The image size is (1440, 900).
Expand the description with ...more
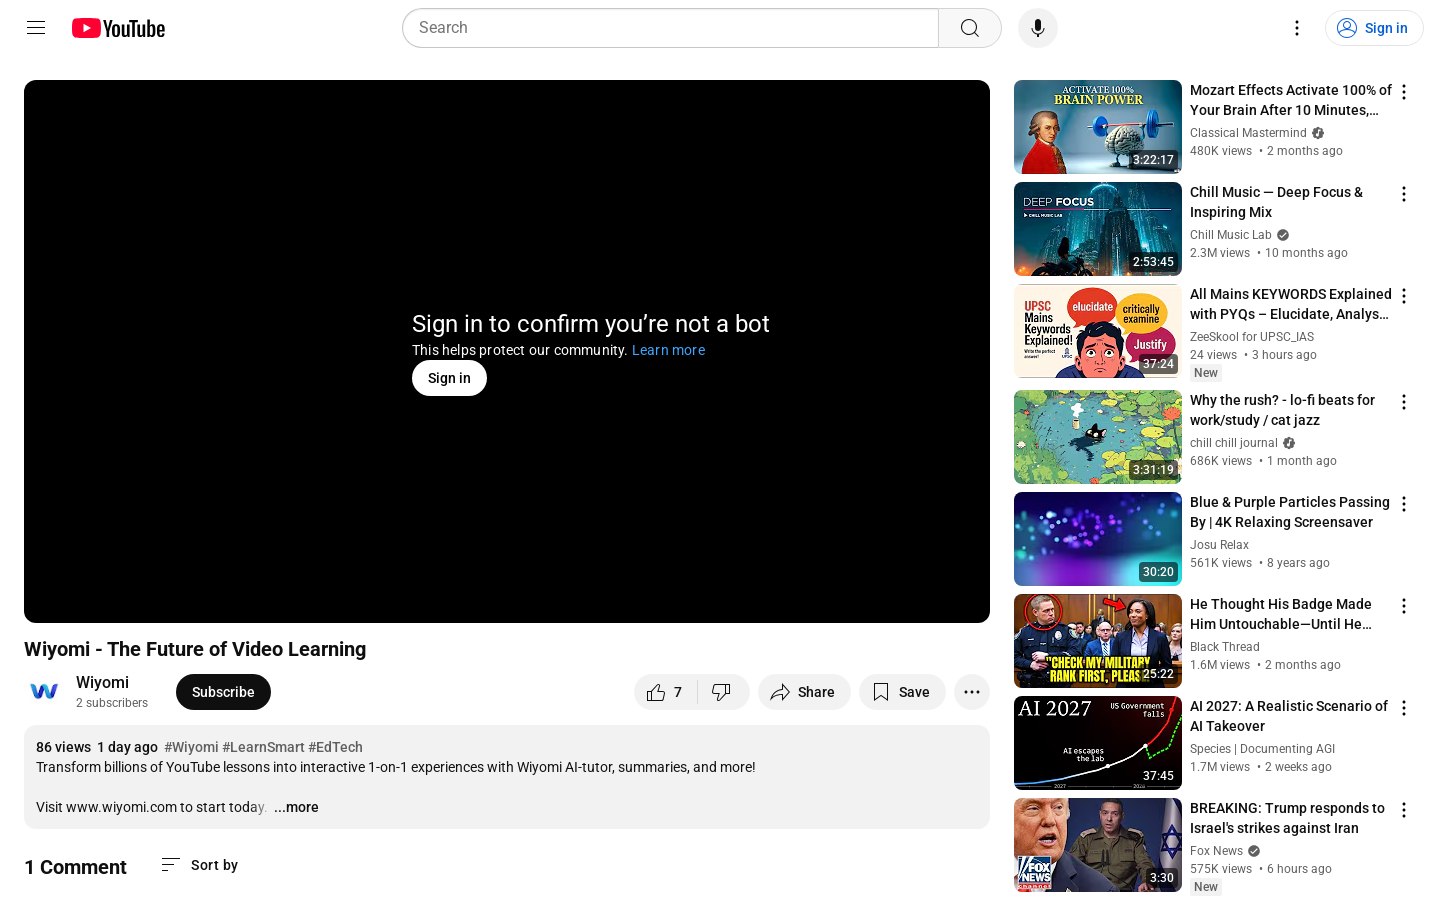pyautogui.click(x=296, y=807)
